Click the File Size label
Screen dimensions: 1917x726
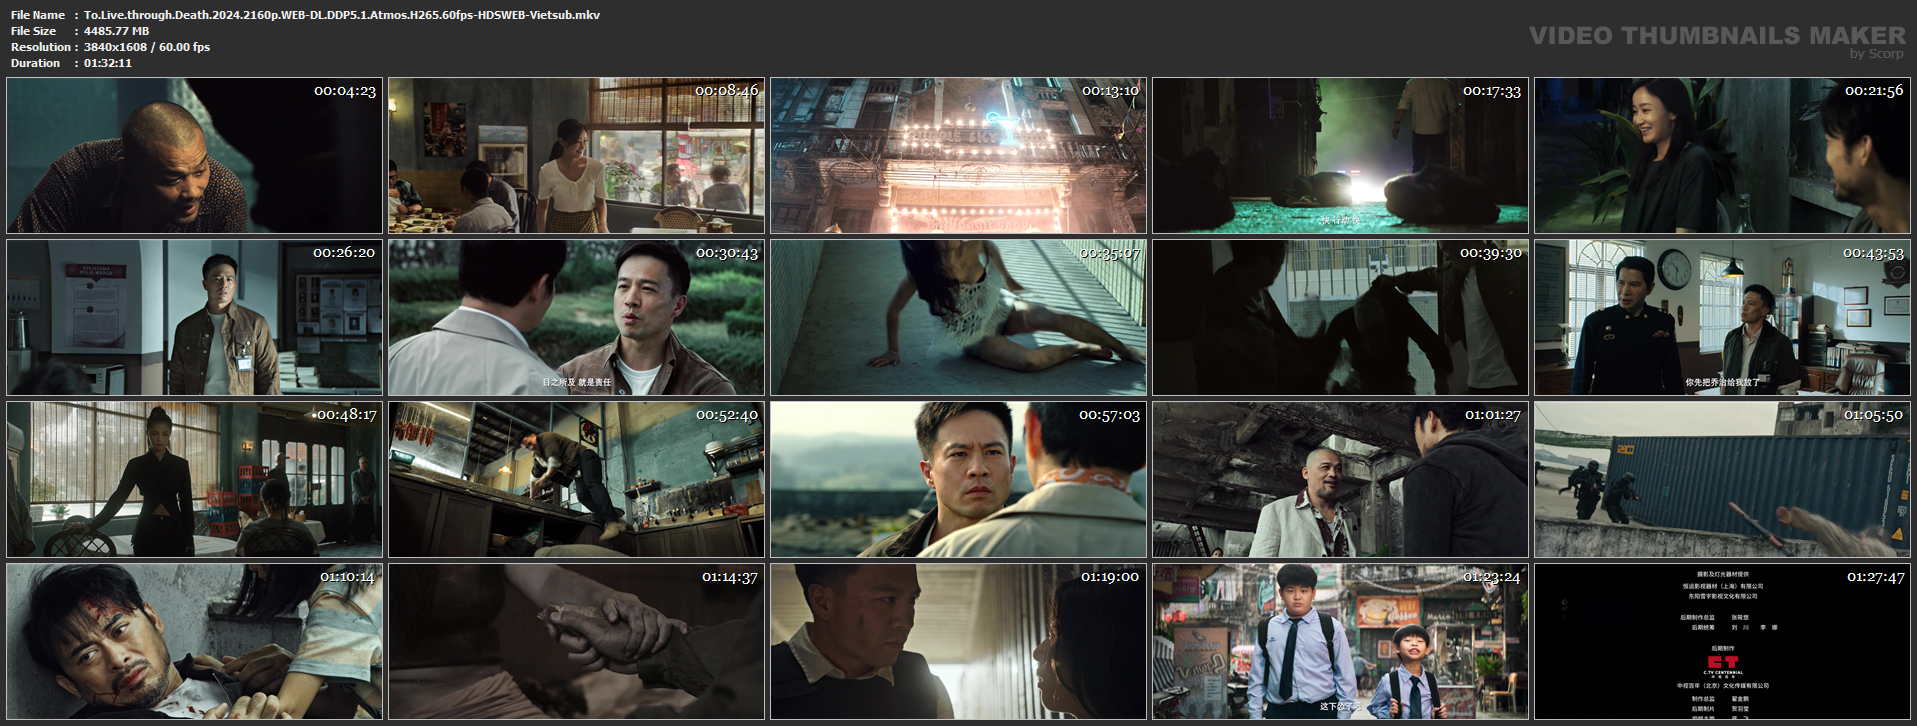coord(33,31)
